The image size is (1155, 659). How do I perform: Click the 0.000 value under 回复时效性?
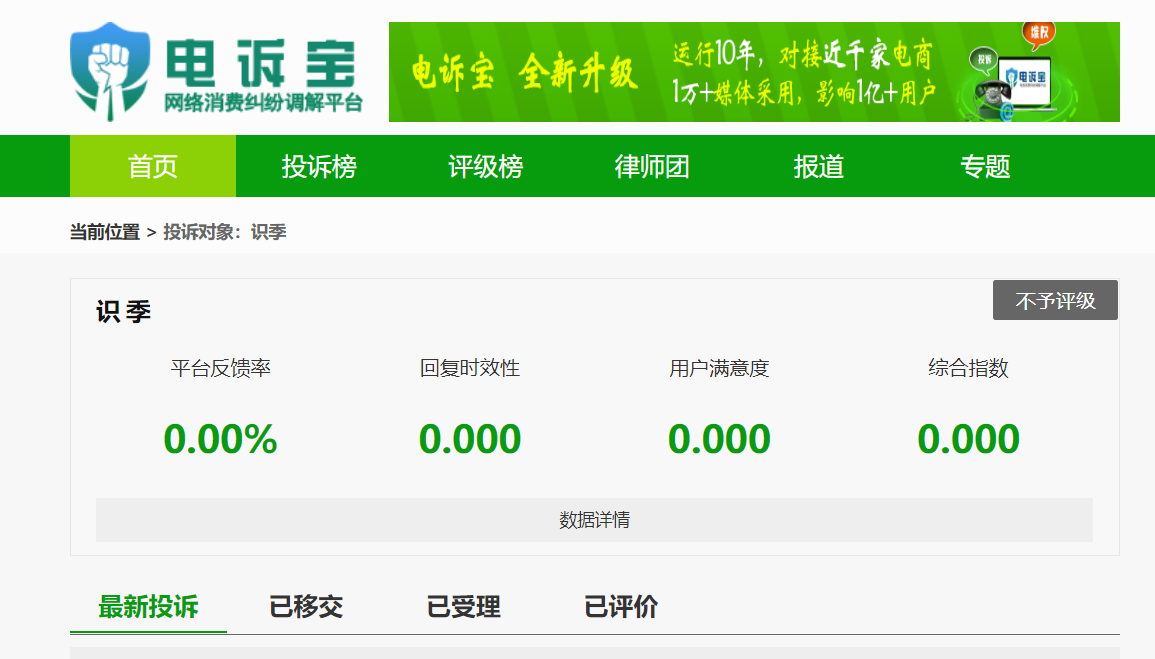click(470, 439)
